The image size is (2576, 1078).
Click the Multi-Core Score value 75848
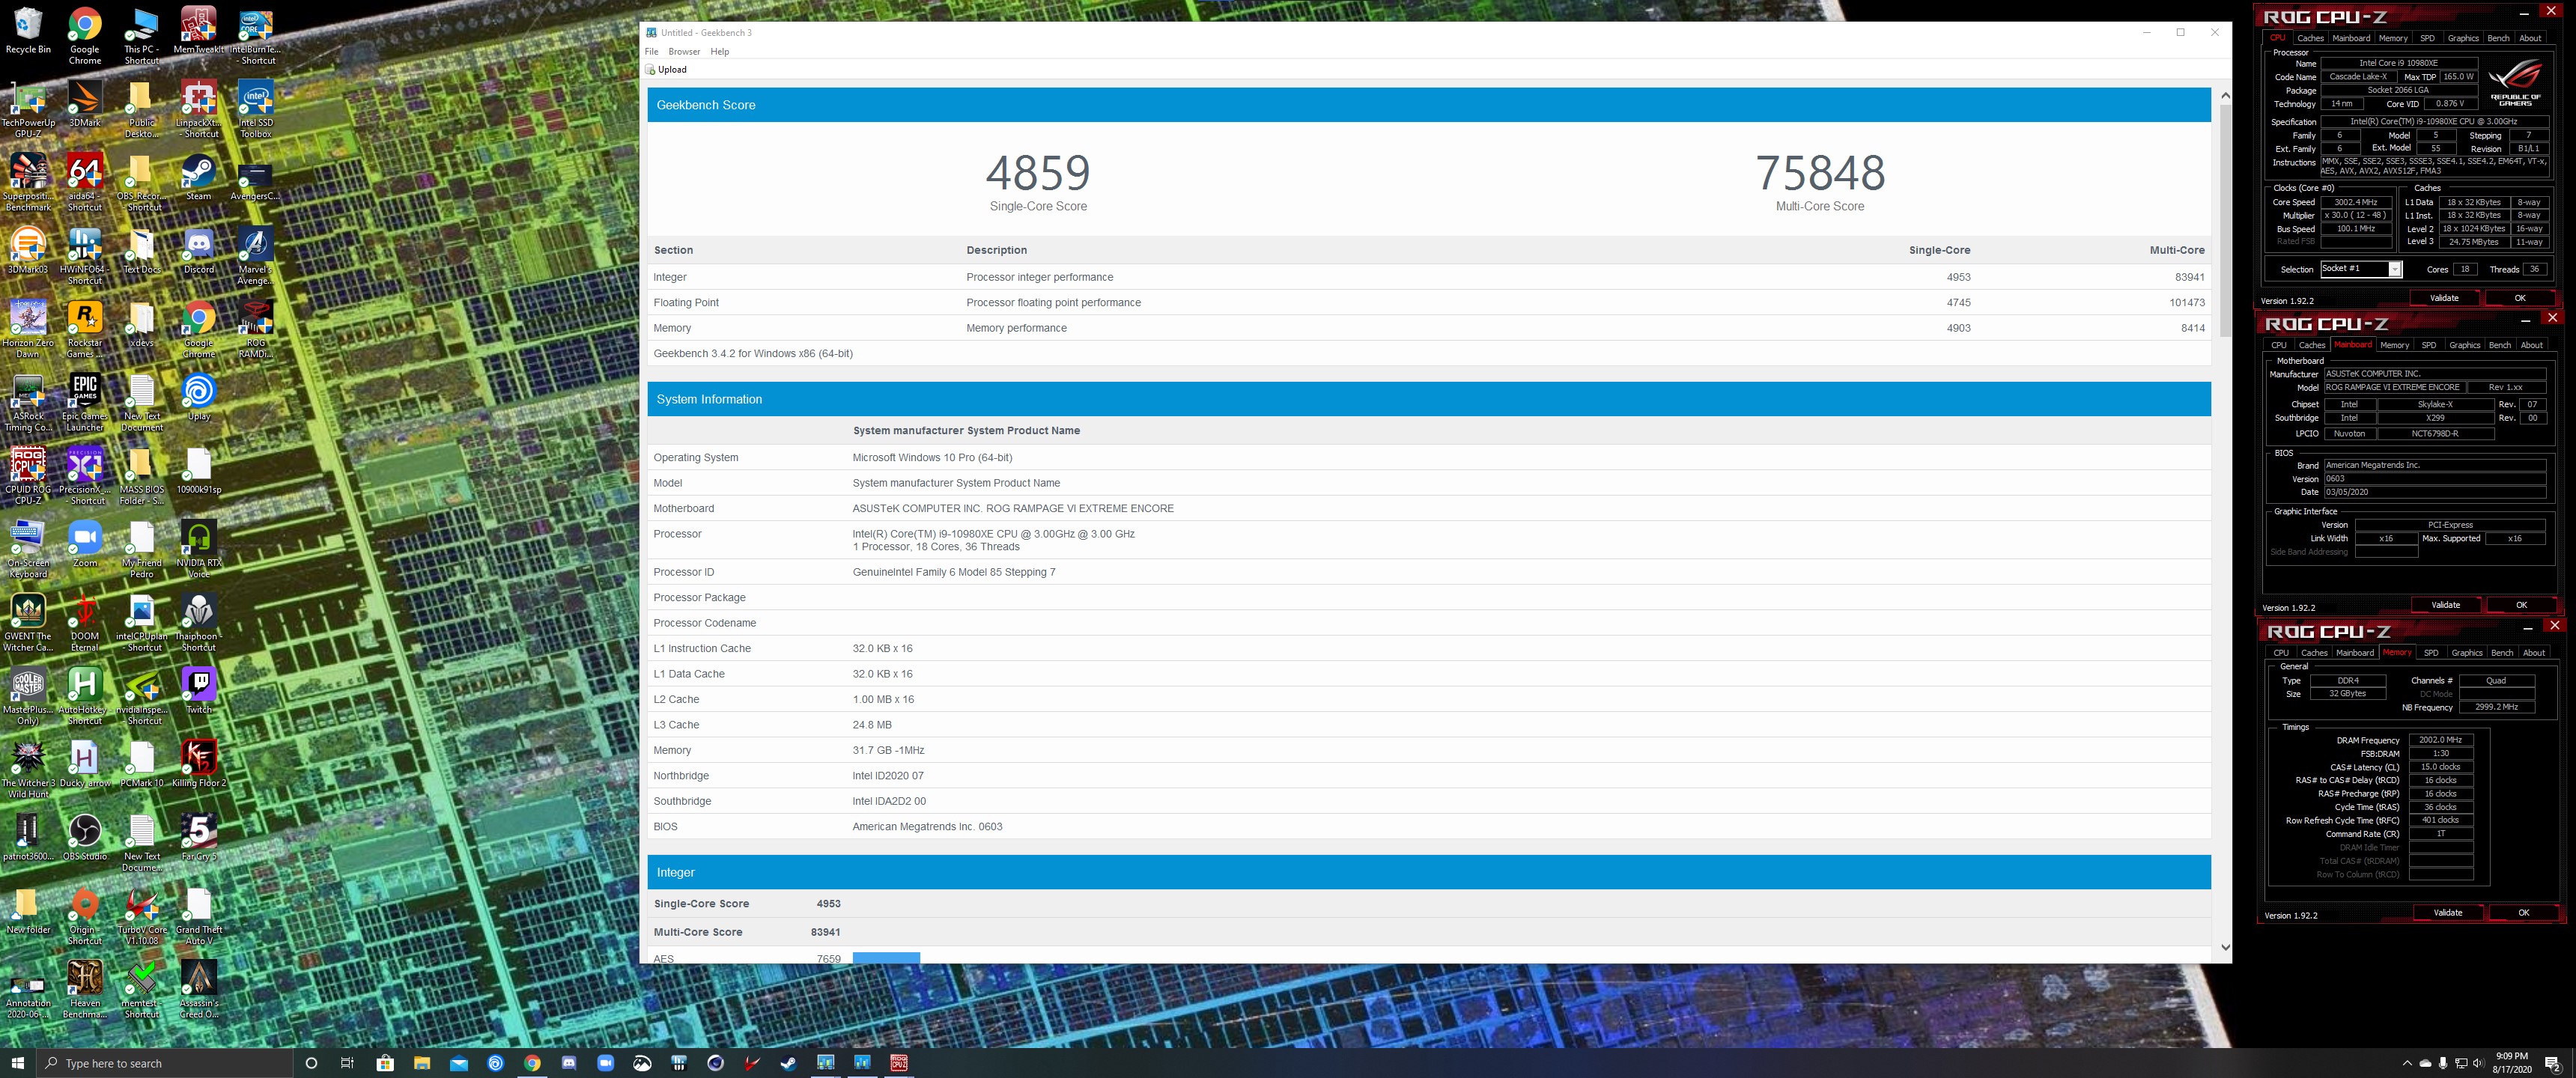pyautogui.click(x=1820, y=173)
